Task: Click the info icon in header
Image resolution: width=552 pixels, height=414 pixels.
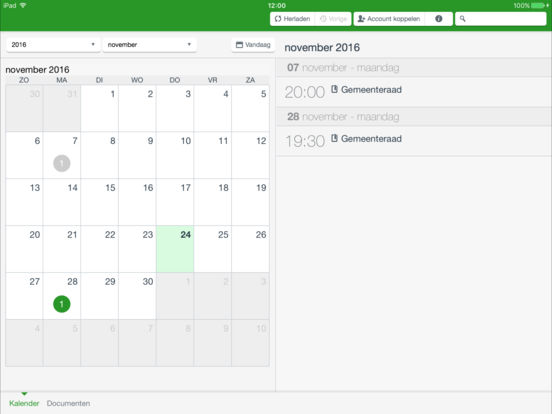Action: (439, 19)
